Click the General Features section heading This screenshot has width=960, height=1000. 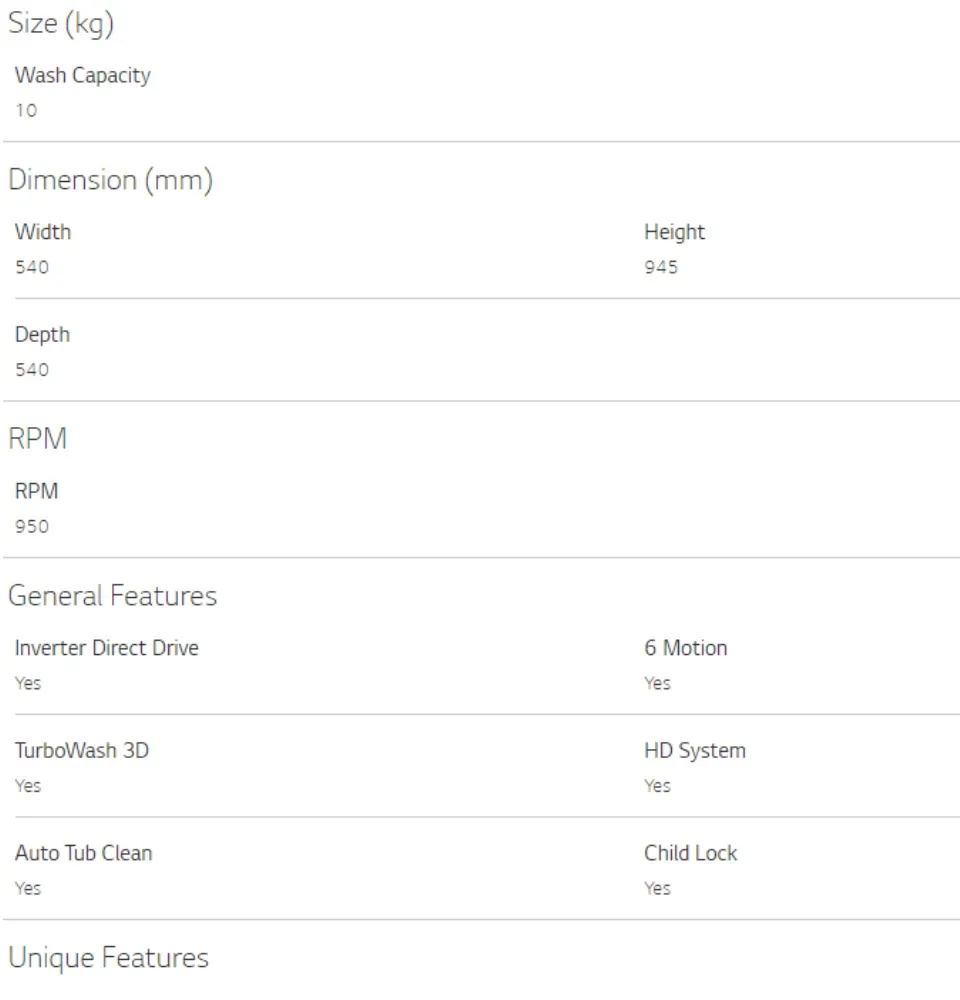point(112,596)
